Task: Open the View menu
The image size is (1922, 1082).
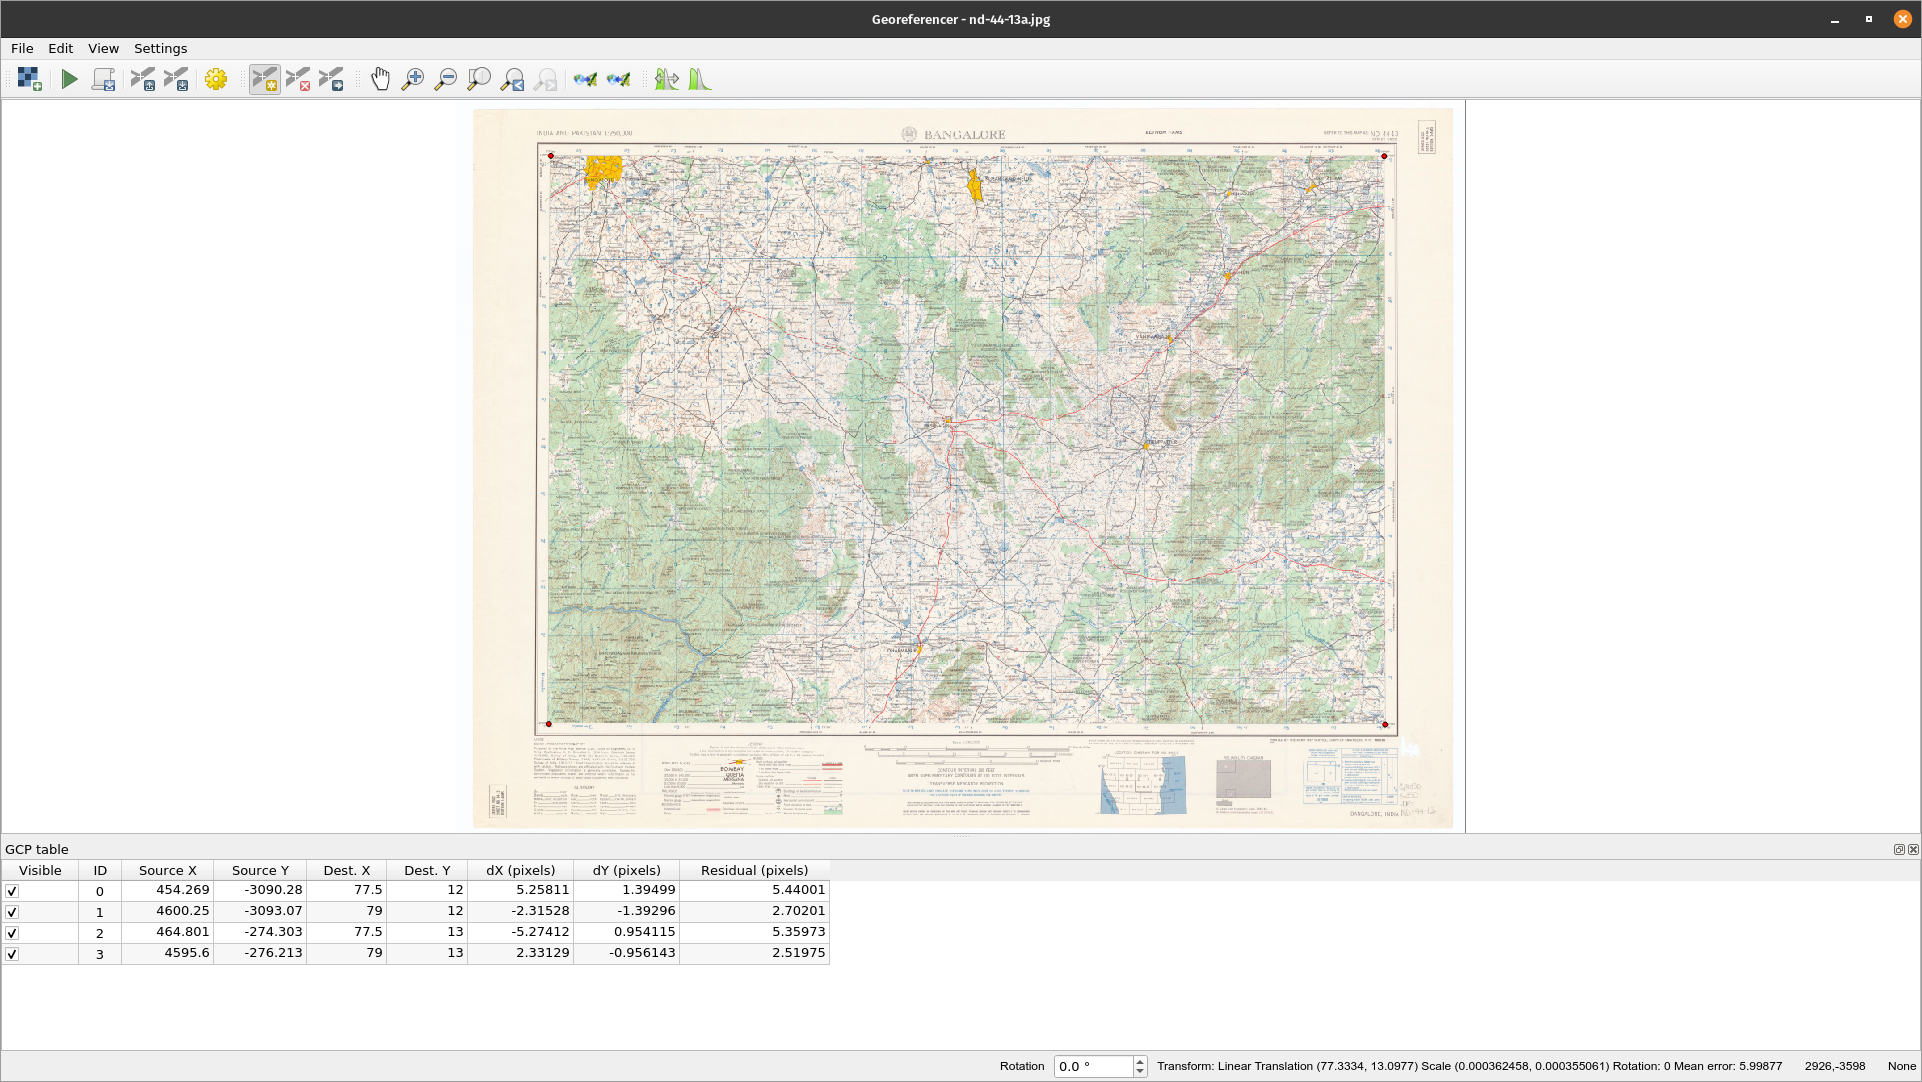Action: tap(103, 48)
